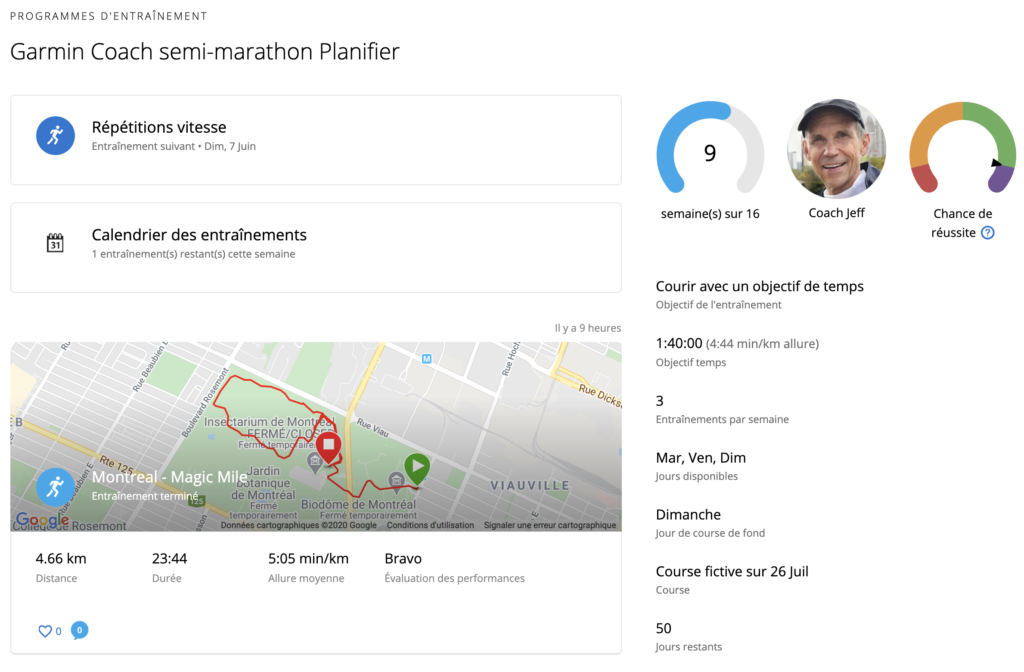The image size is (1024, 672).
Task: Click the 23:44 duration value
Action: coord(169,558)
